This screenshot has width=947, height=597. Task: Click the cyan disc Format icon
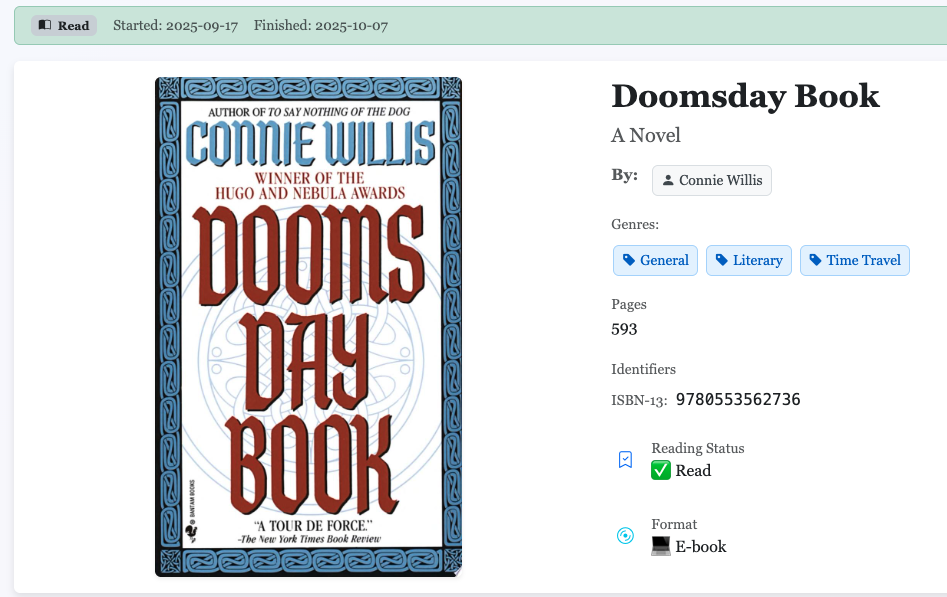pos(626,535)
